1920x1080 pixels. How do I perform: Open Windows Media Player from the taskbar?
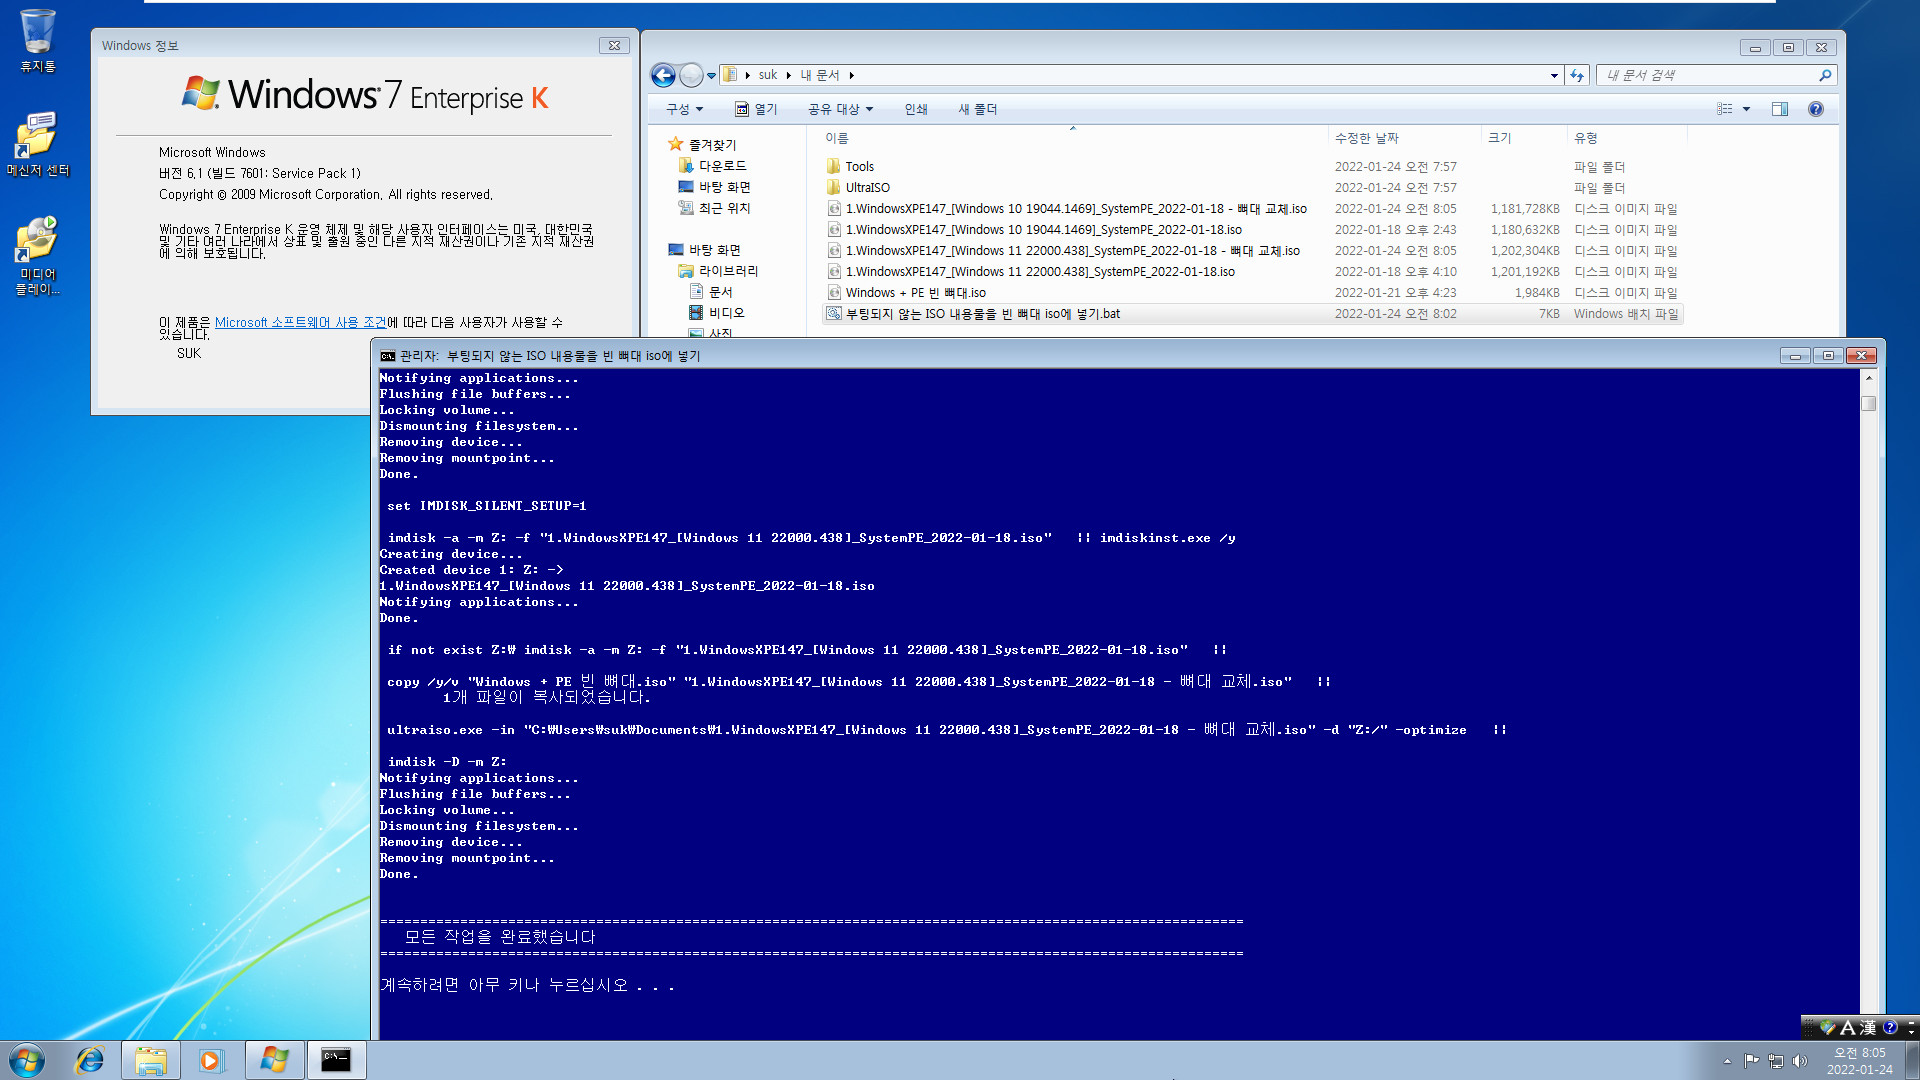tap(211, 1060)
